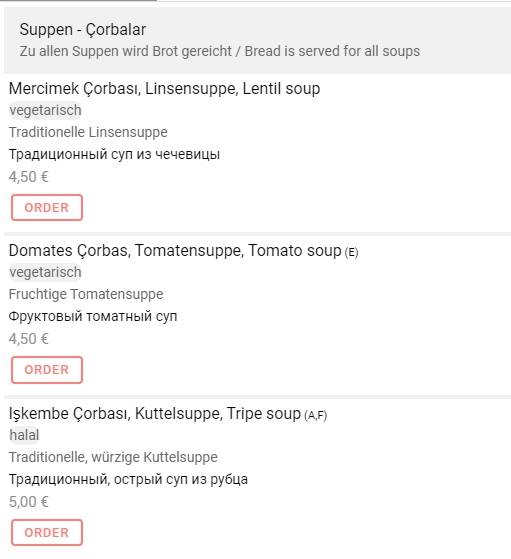Click the allergen marker (E) on tomato soup
Image resolution: width=511 pixels, height=559 pixels.
[x=351, y=252]
